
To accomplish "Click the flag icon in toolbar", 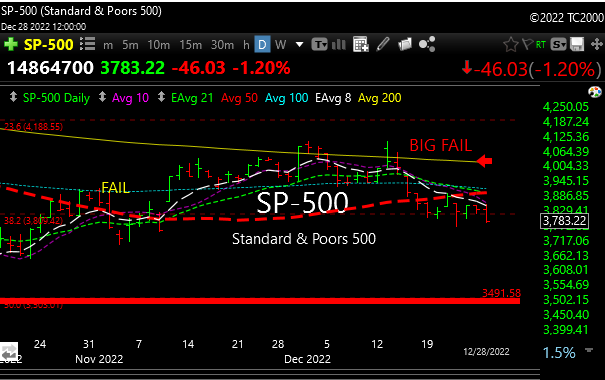I will pos(527,44).
